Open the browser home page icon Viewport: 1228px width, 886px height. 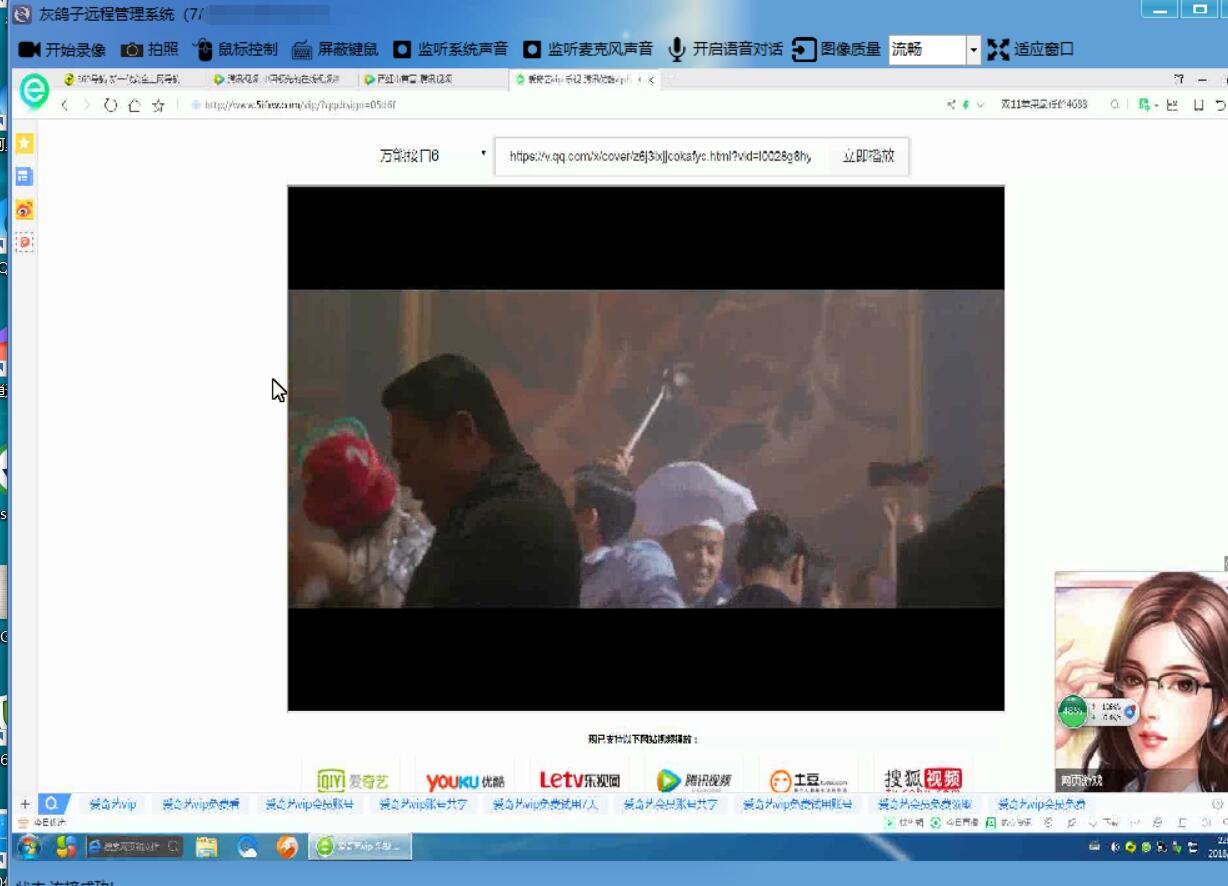pos(134,105)
